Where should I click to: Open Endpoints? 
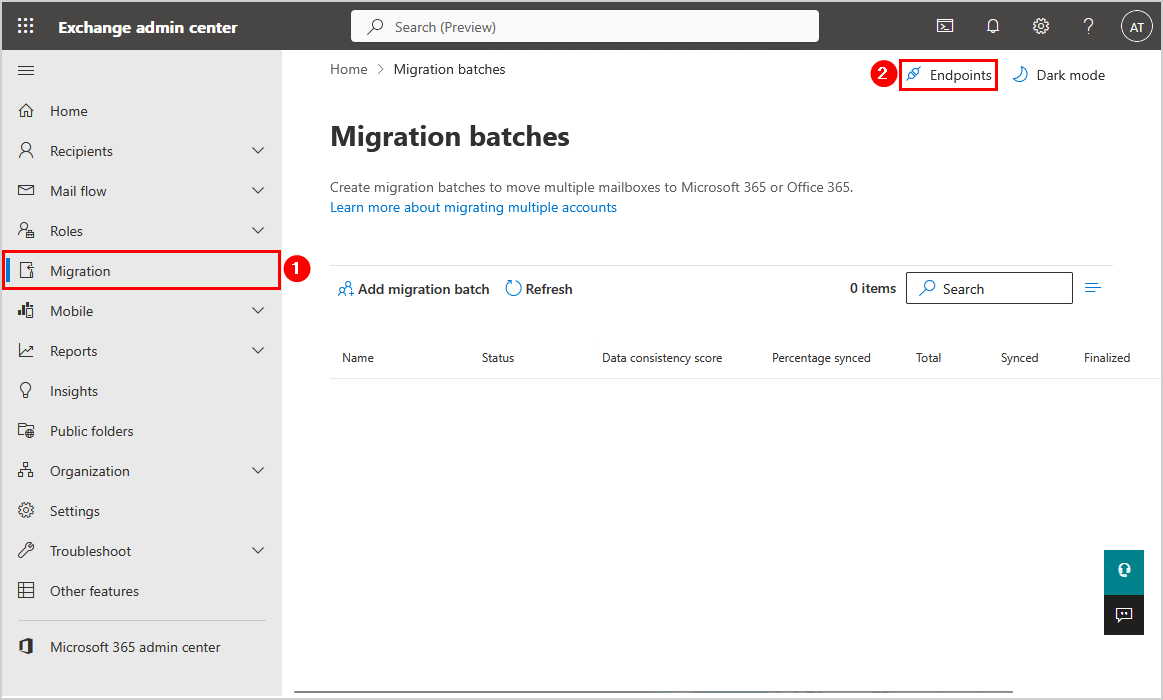pyautogui.click(x=948, y=75)
